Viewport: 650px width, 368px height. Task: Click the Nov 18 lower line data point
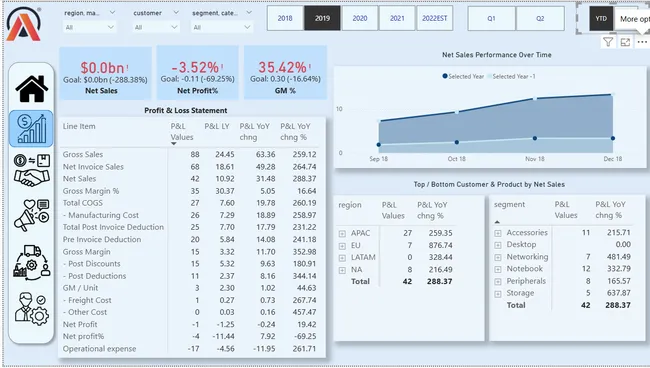tap(535, 138)
